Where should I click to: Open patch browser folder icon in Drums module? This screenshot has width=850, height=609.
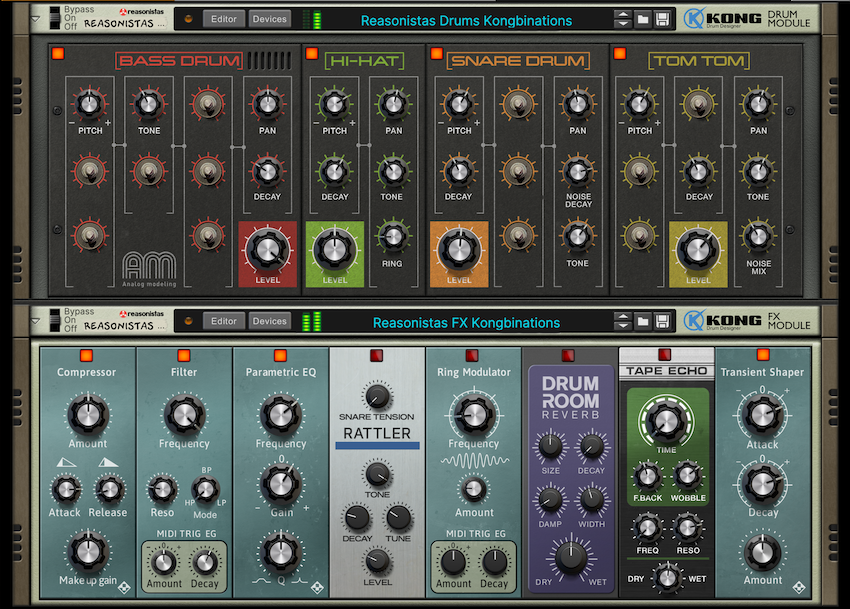click(643, 20)
